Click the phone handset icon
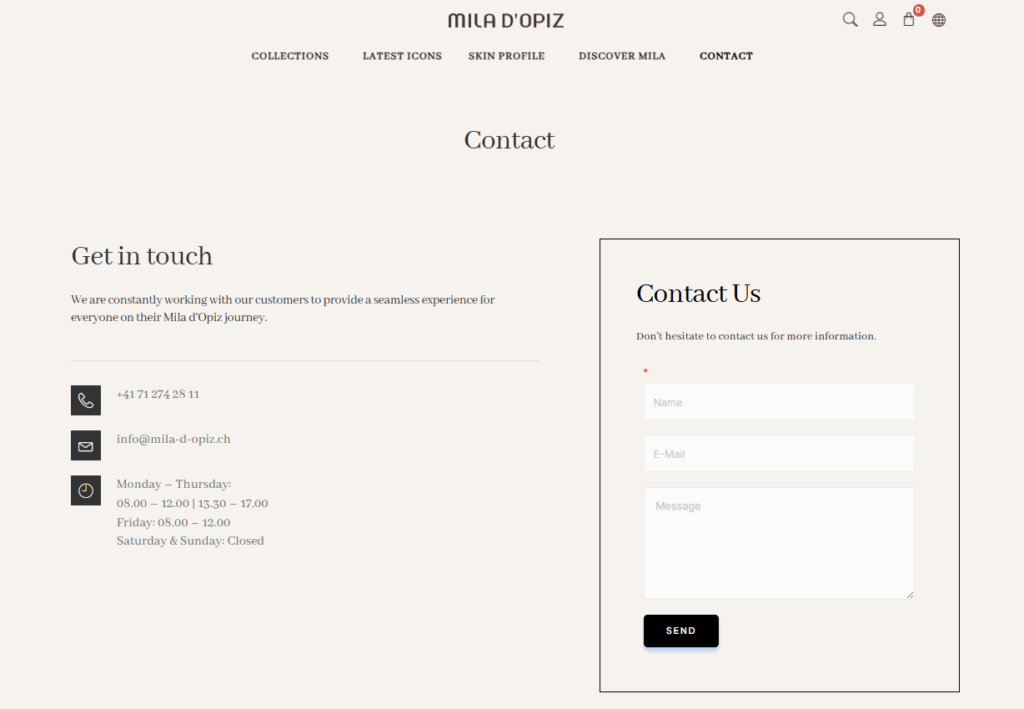This screenshot has width=1024, height=709. (86, 400)
